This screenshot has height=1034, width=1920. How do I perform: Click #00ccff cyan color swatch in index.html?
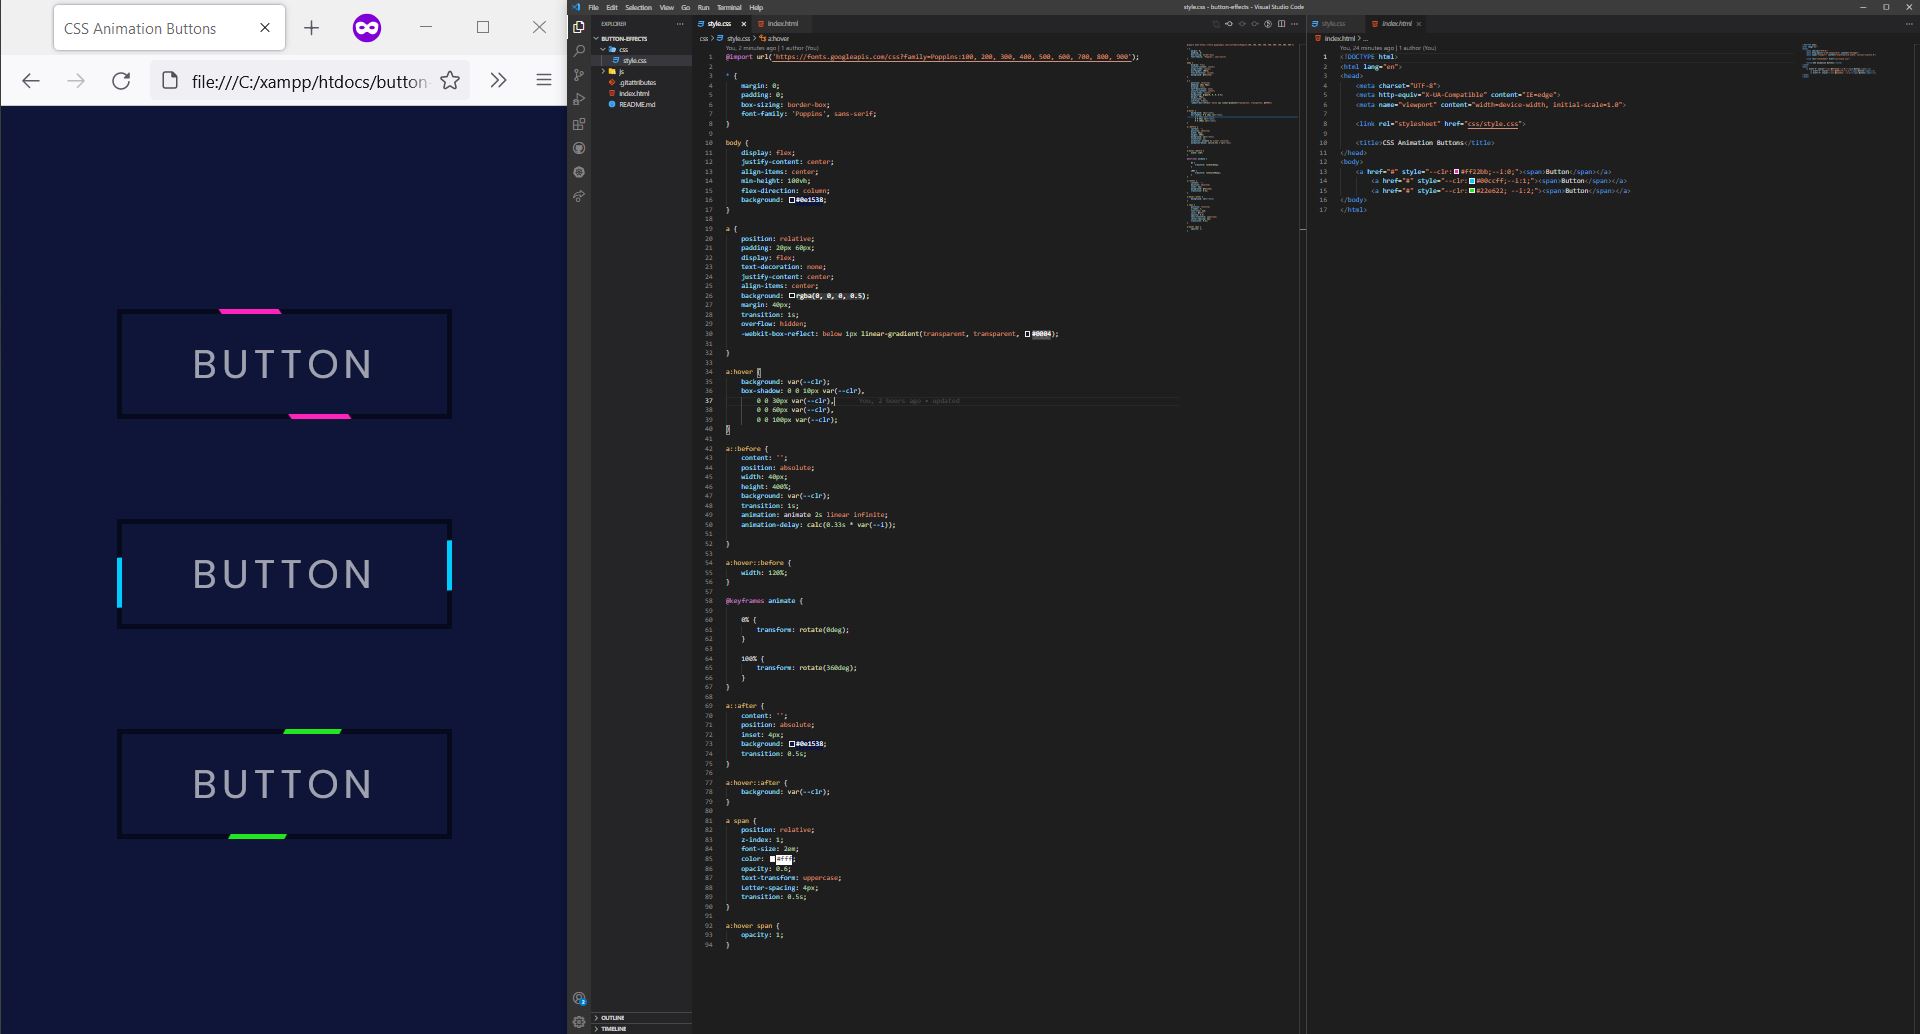click(1472, 181)
